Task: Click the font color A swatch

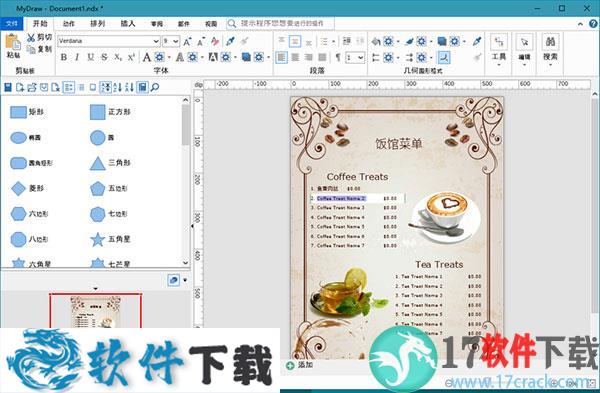Action: point(147,57)
